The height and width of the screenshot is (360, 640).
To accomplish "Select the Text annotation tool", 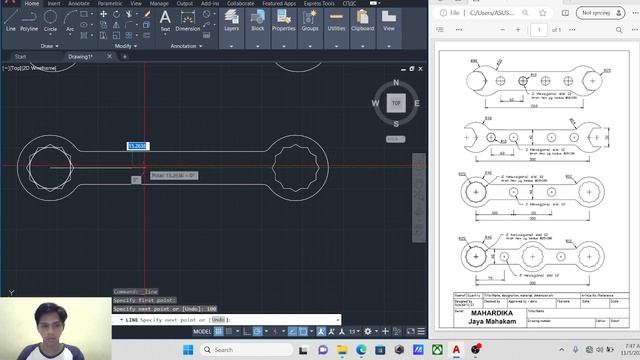I will [165, 20].
